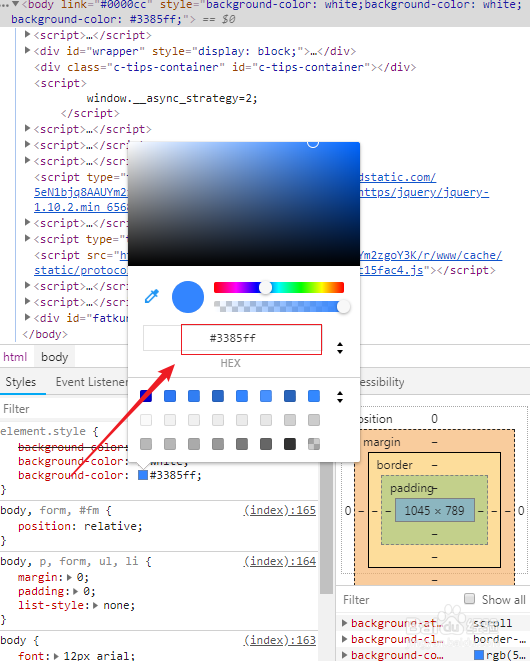This screenshot has width=530, height=661.
Task: Click the 1045 × 789 content box
Action: (435, 511)
